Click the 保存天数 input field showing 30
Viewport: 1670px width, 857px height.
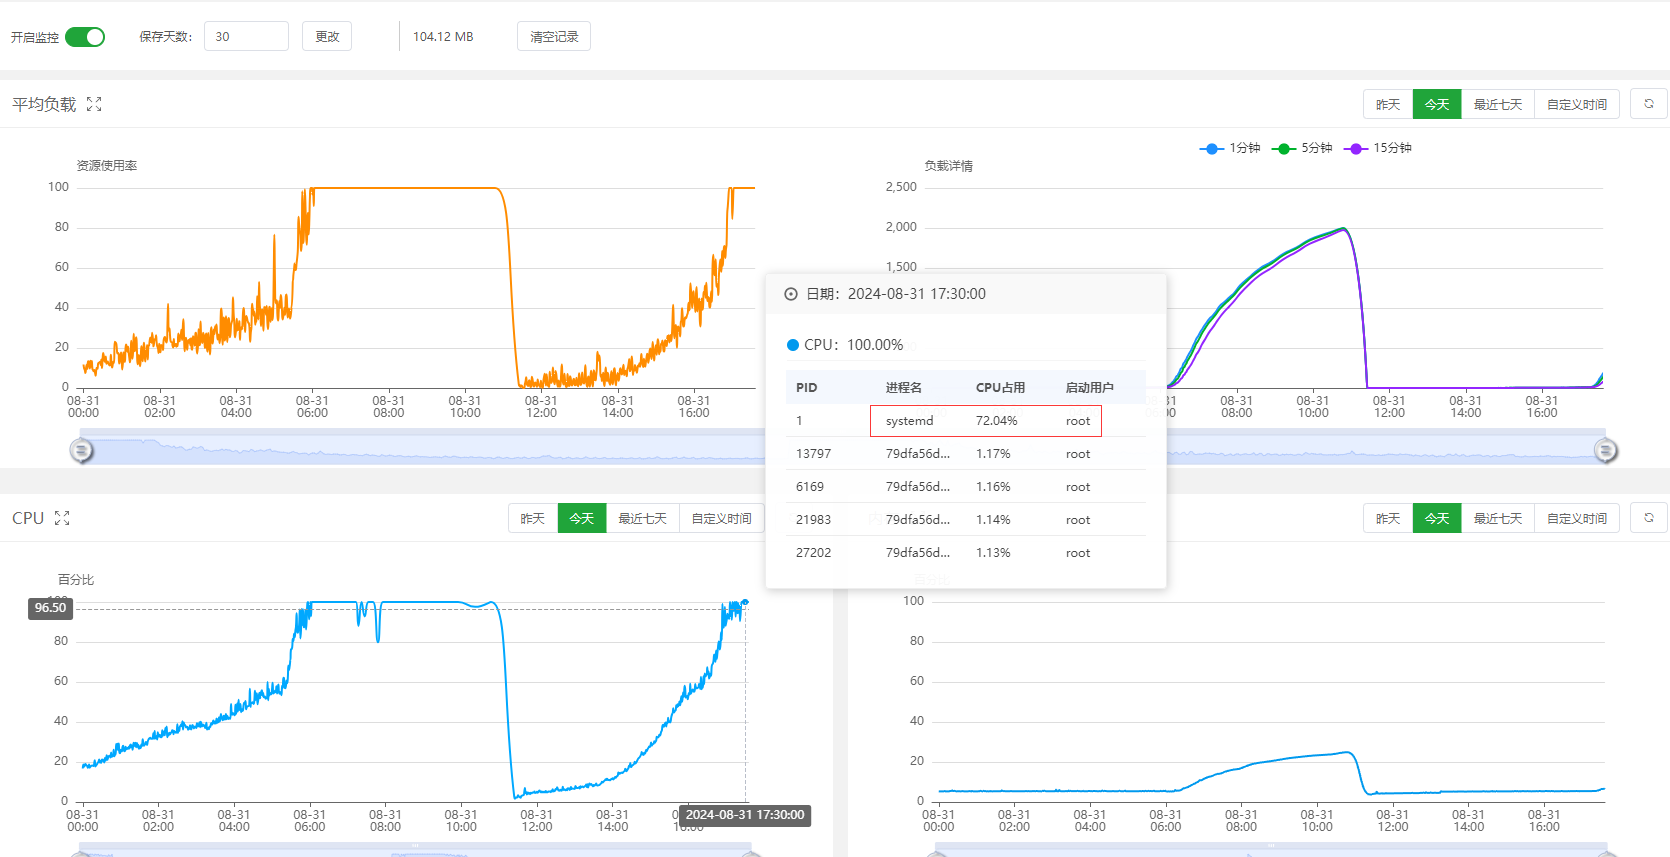click(x=246, y=36)
